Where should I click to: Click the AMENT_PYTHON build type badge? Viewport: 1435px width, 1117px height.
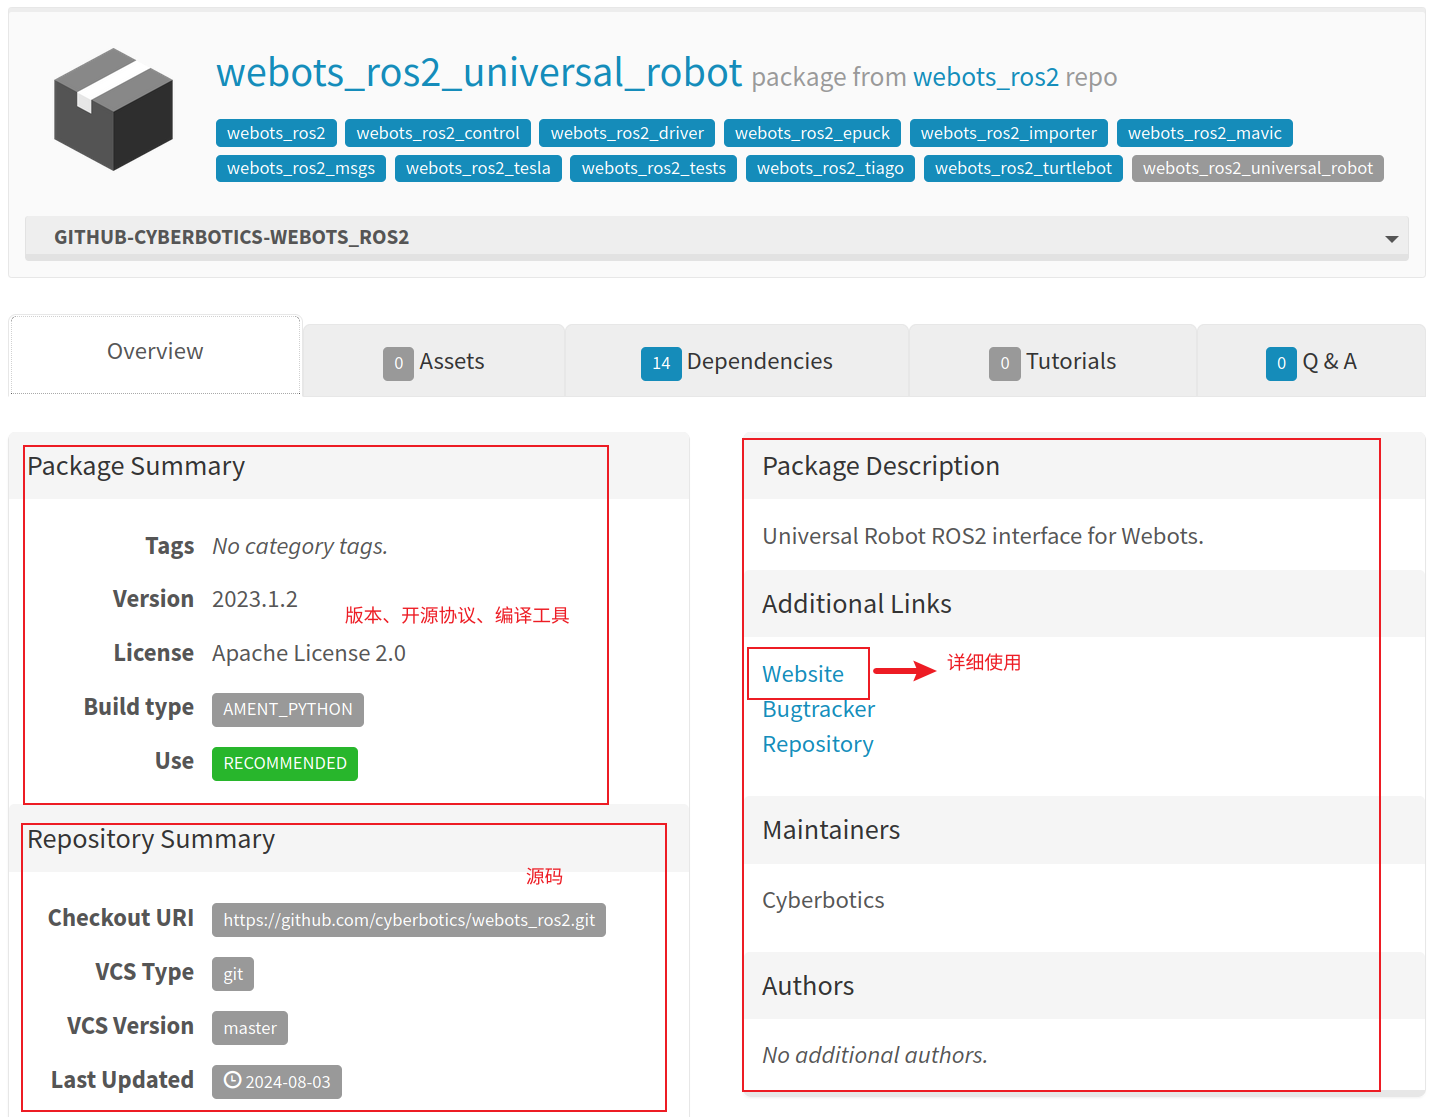288,709
